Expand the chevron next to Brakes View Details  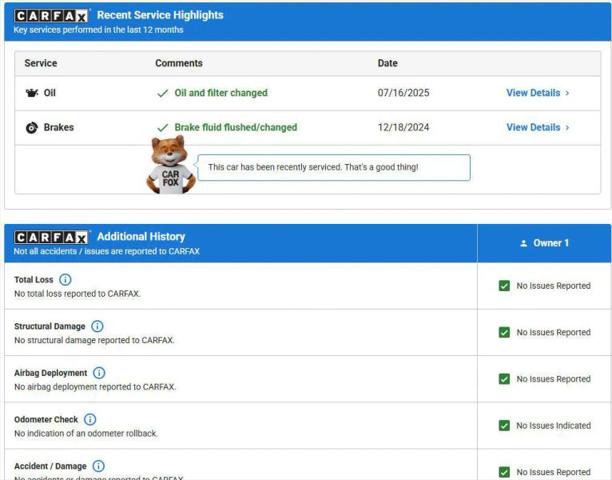point(568,127)
